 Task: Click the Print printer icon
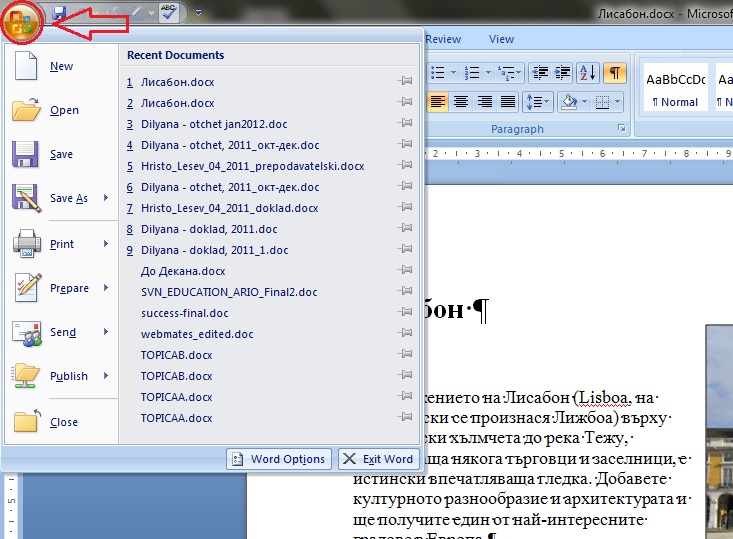point(27,244)
